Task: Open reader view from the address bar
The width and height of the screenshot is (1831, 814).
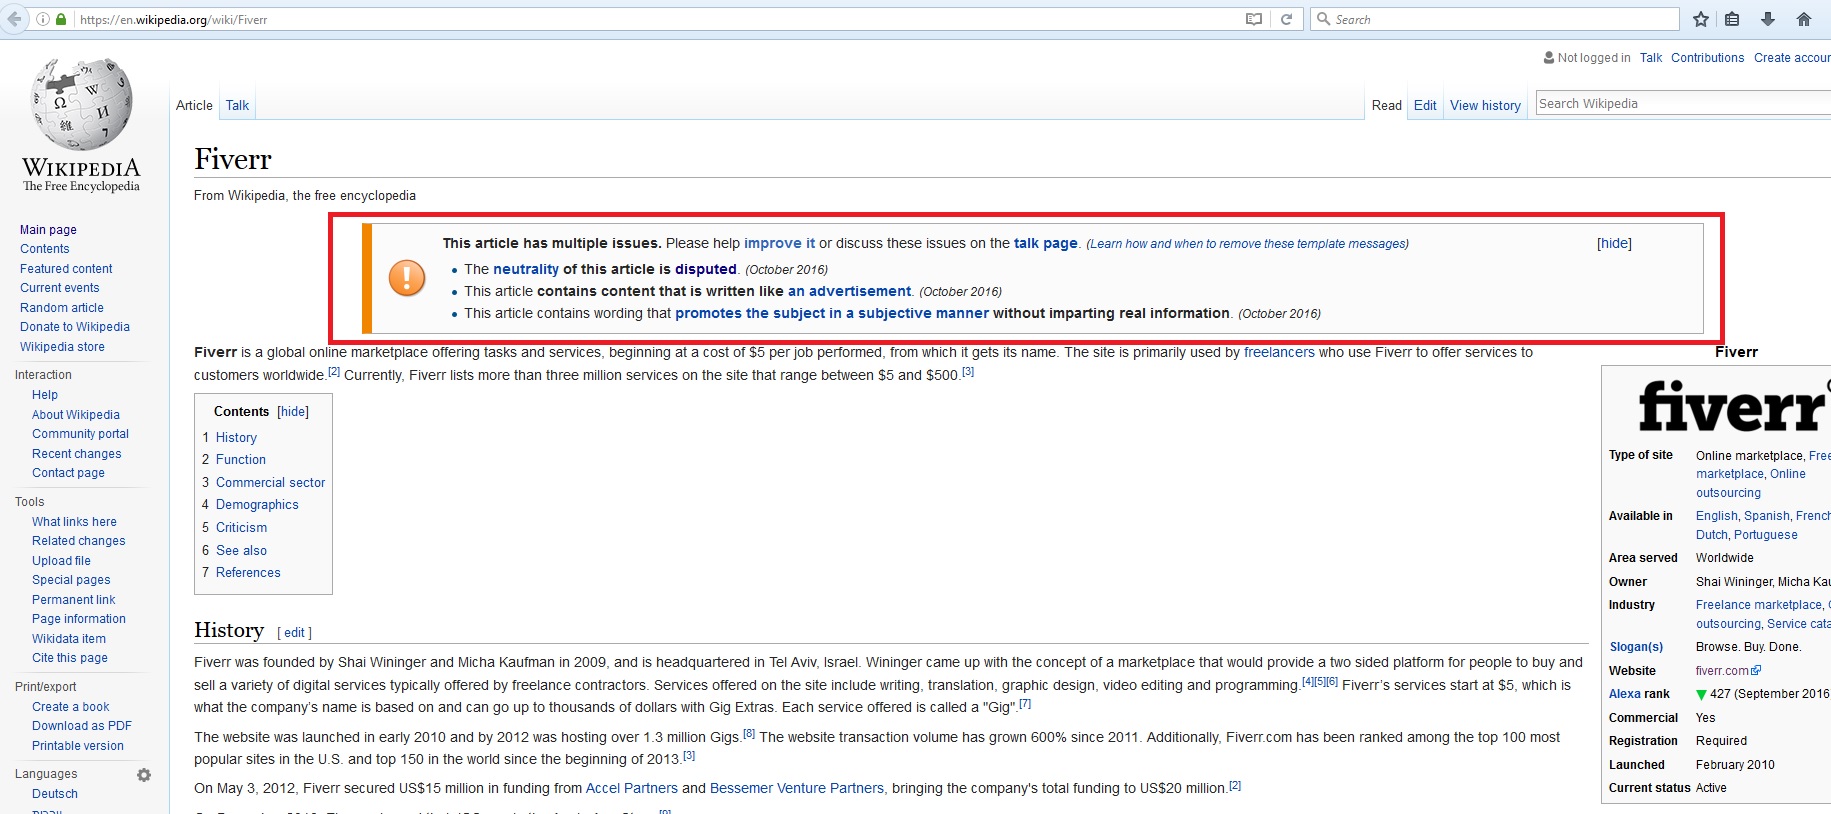Action: tap(1253, 19)
